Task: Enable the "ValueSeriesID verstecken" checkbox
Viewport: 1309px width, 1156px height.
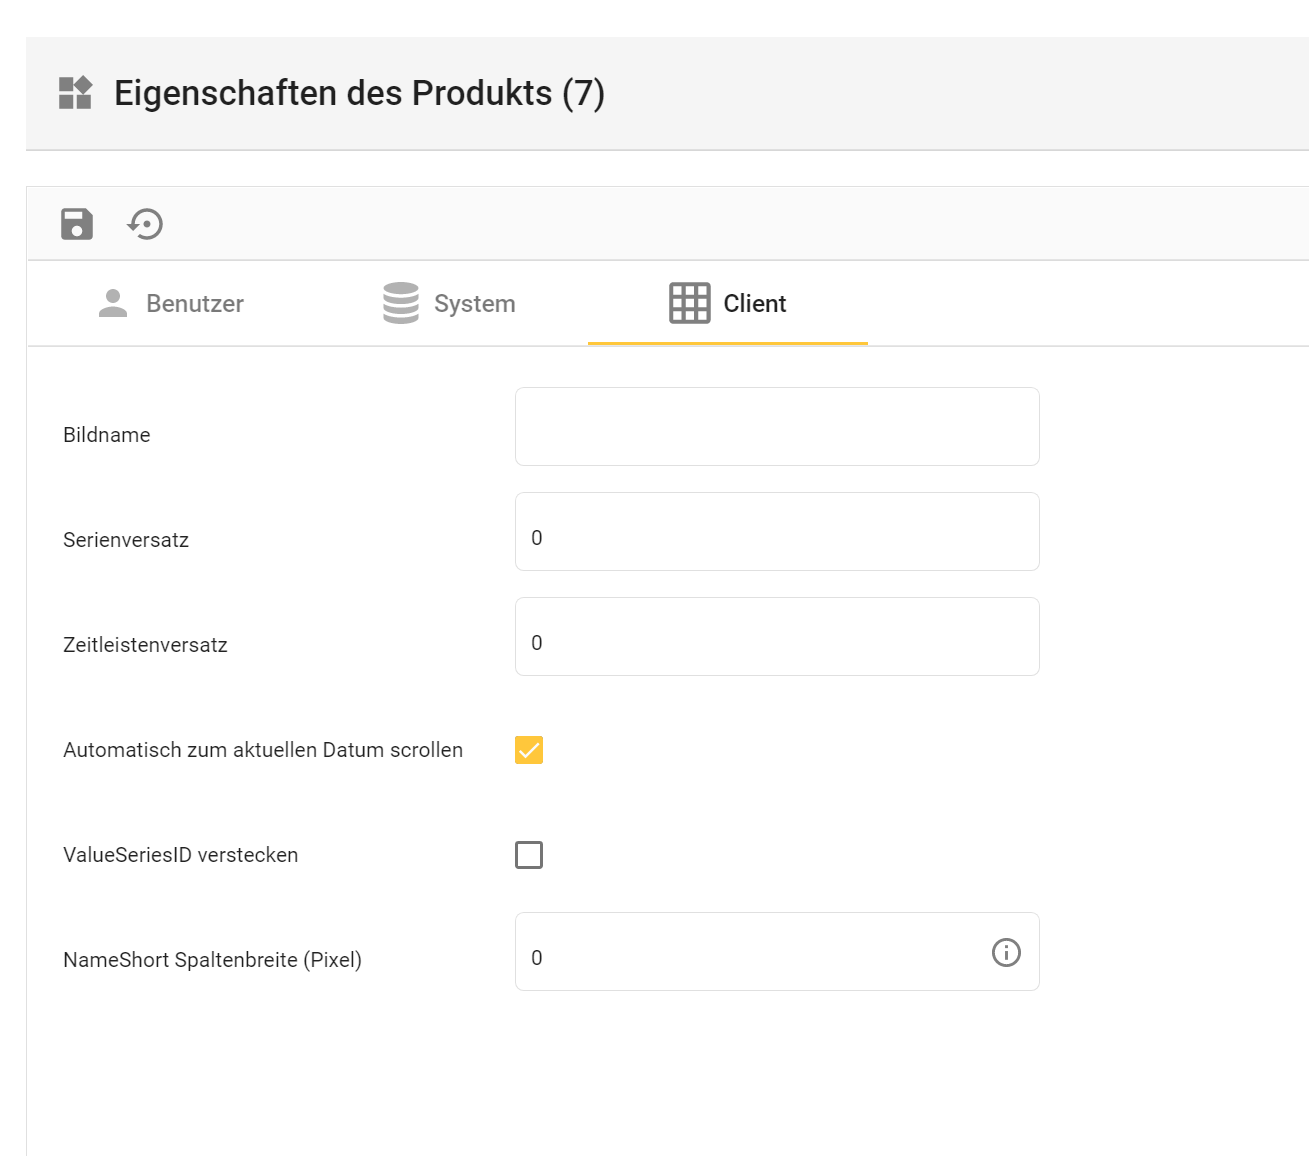Action: (528, 855)
